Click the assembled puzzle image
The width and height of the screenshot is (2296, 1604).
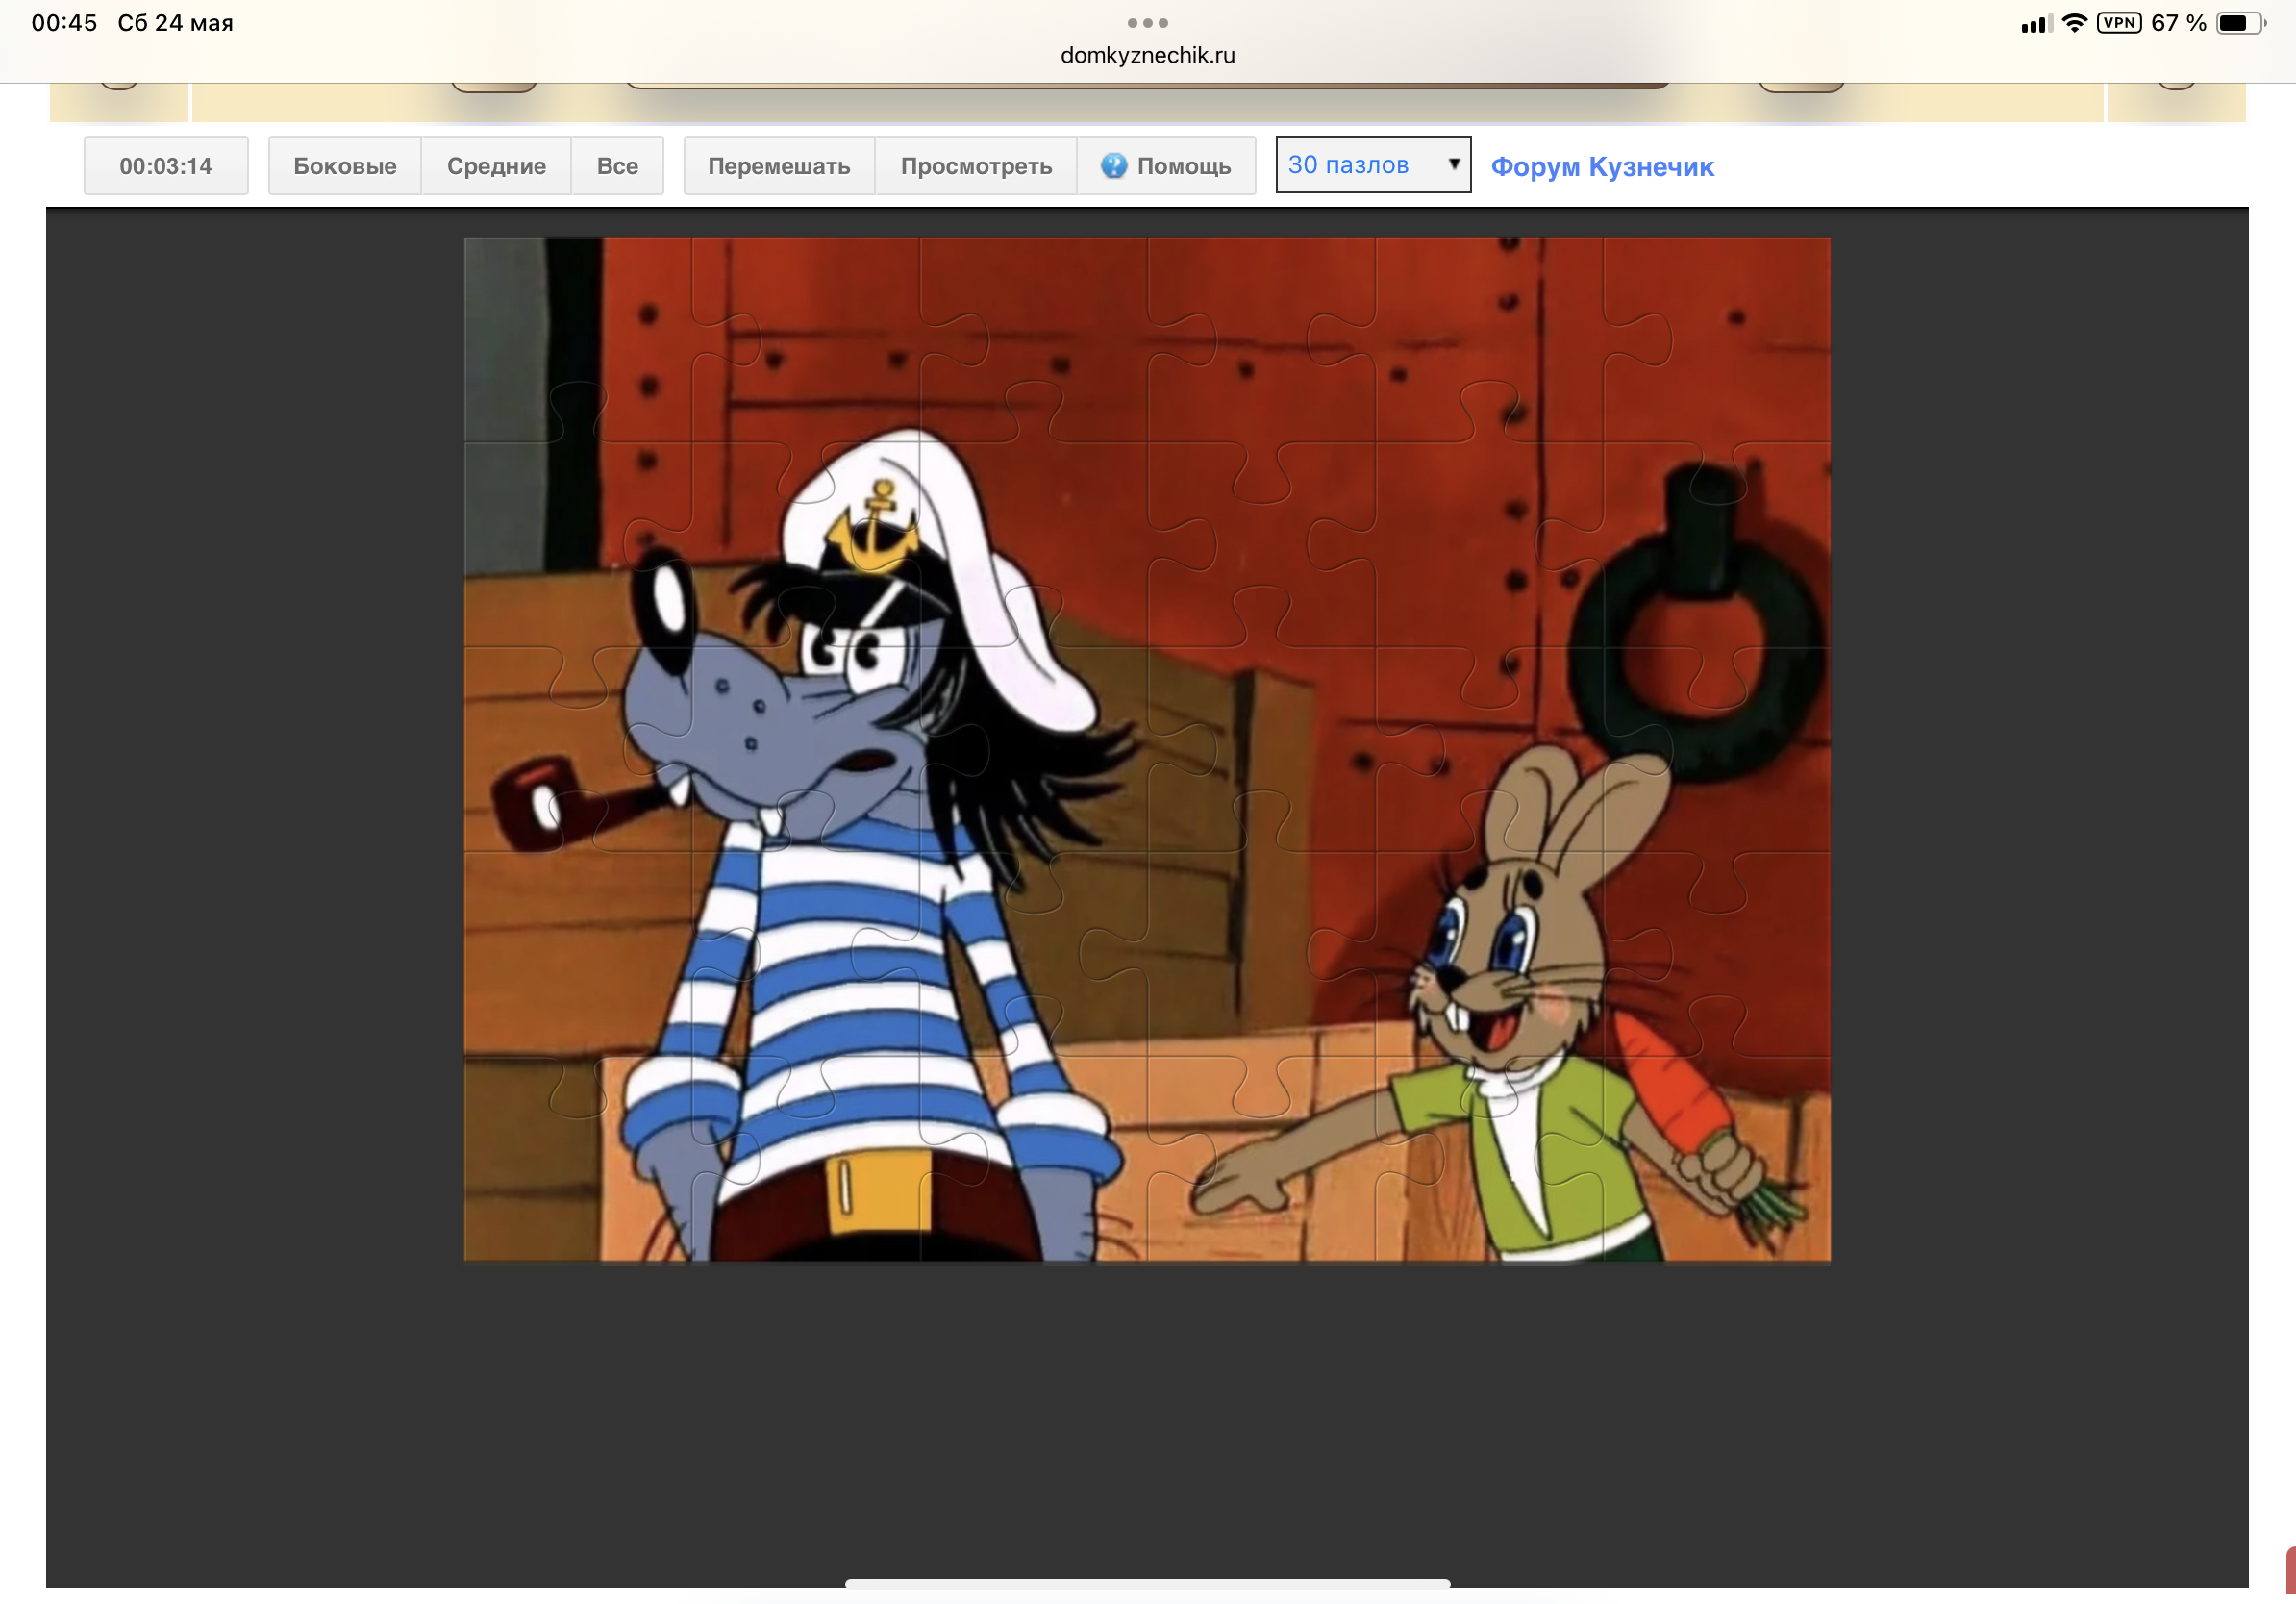click(x=1147, y=749)
